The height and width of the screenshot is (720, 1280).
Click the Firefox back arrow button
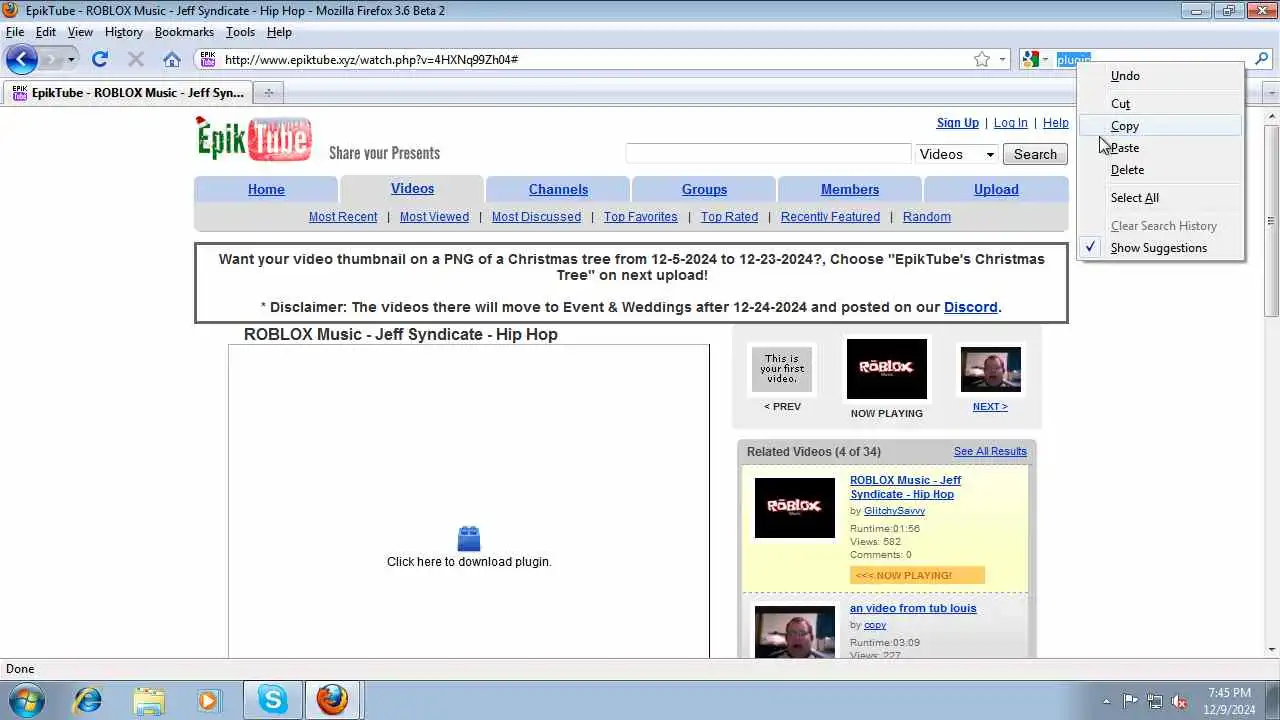21,59
